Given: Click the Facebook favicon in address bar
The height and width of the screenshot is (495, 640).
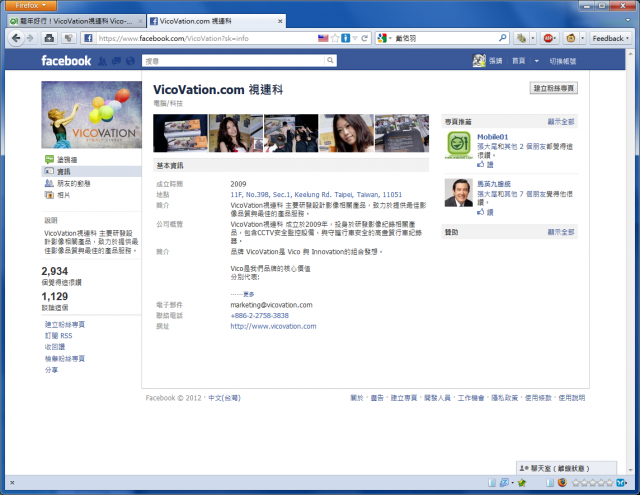Looking at the screenshot, I should click(88, 38).
